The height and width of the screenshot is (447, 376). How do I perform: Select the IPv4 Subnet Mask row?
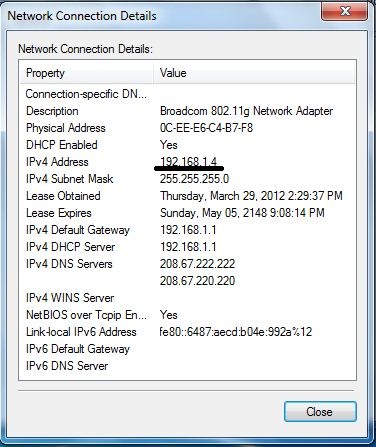187,179
